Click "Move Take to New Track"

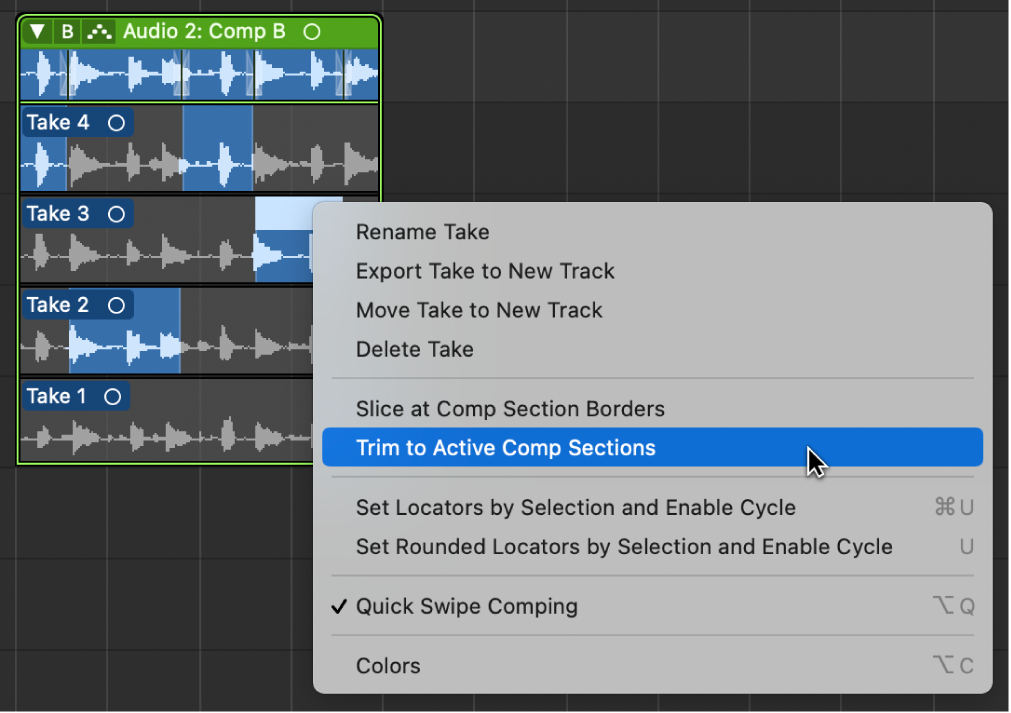pyautogui.click(x=479, y=310)
